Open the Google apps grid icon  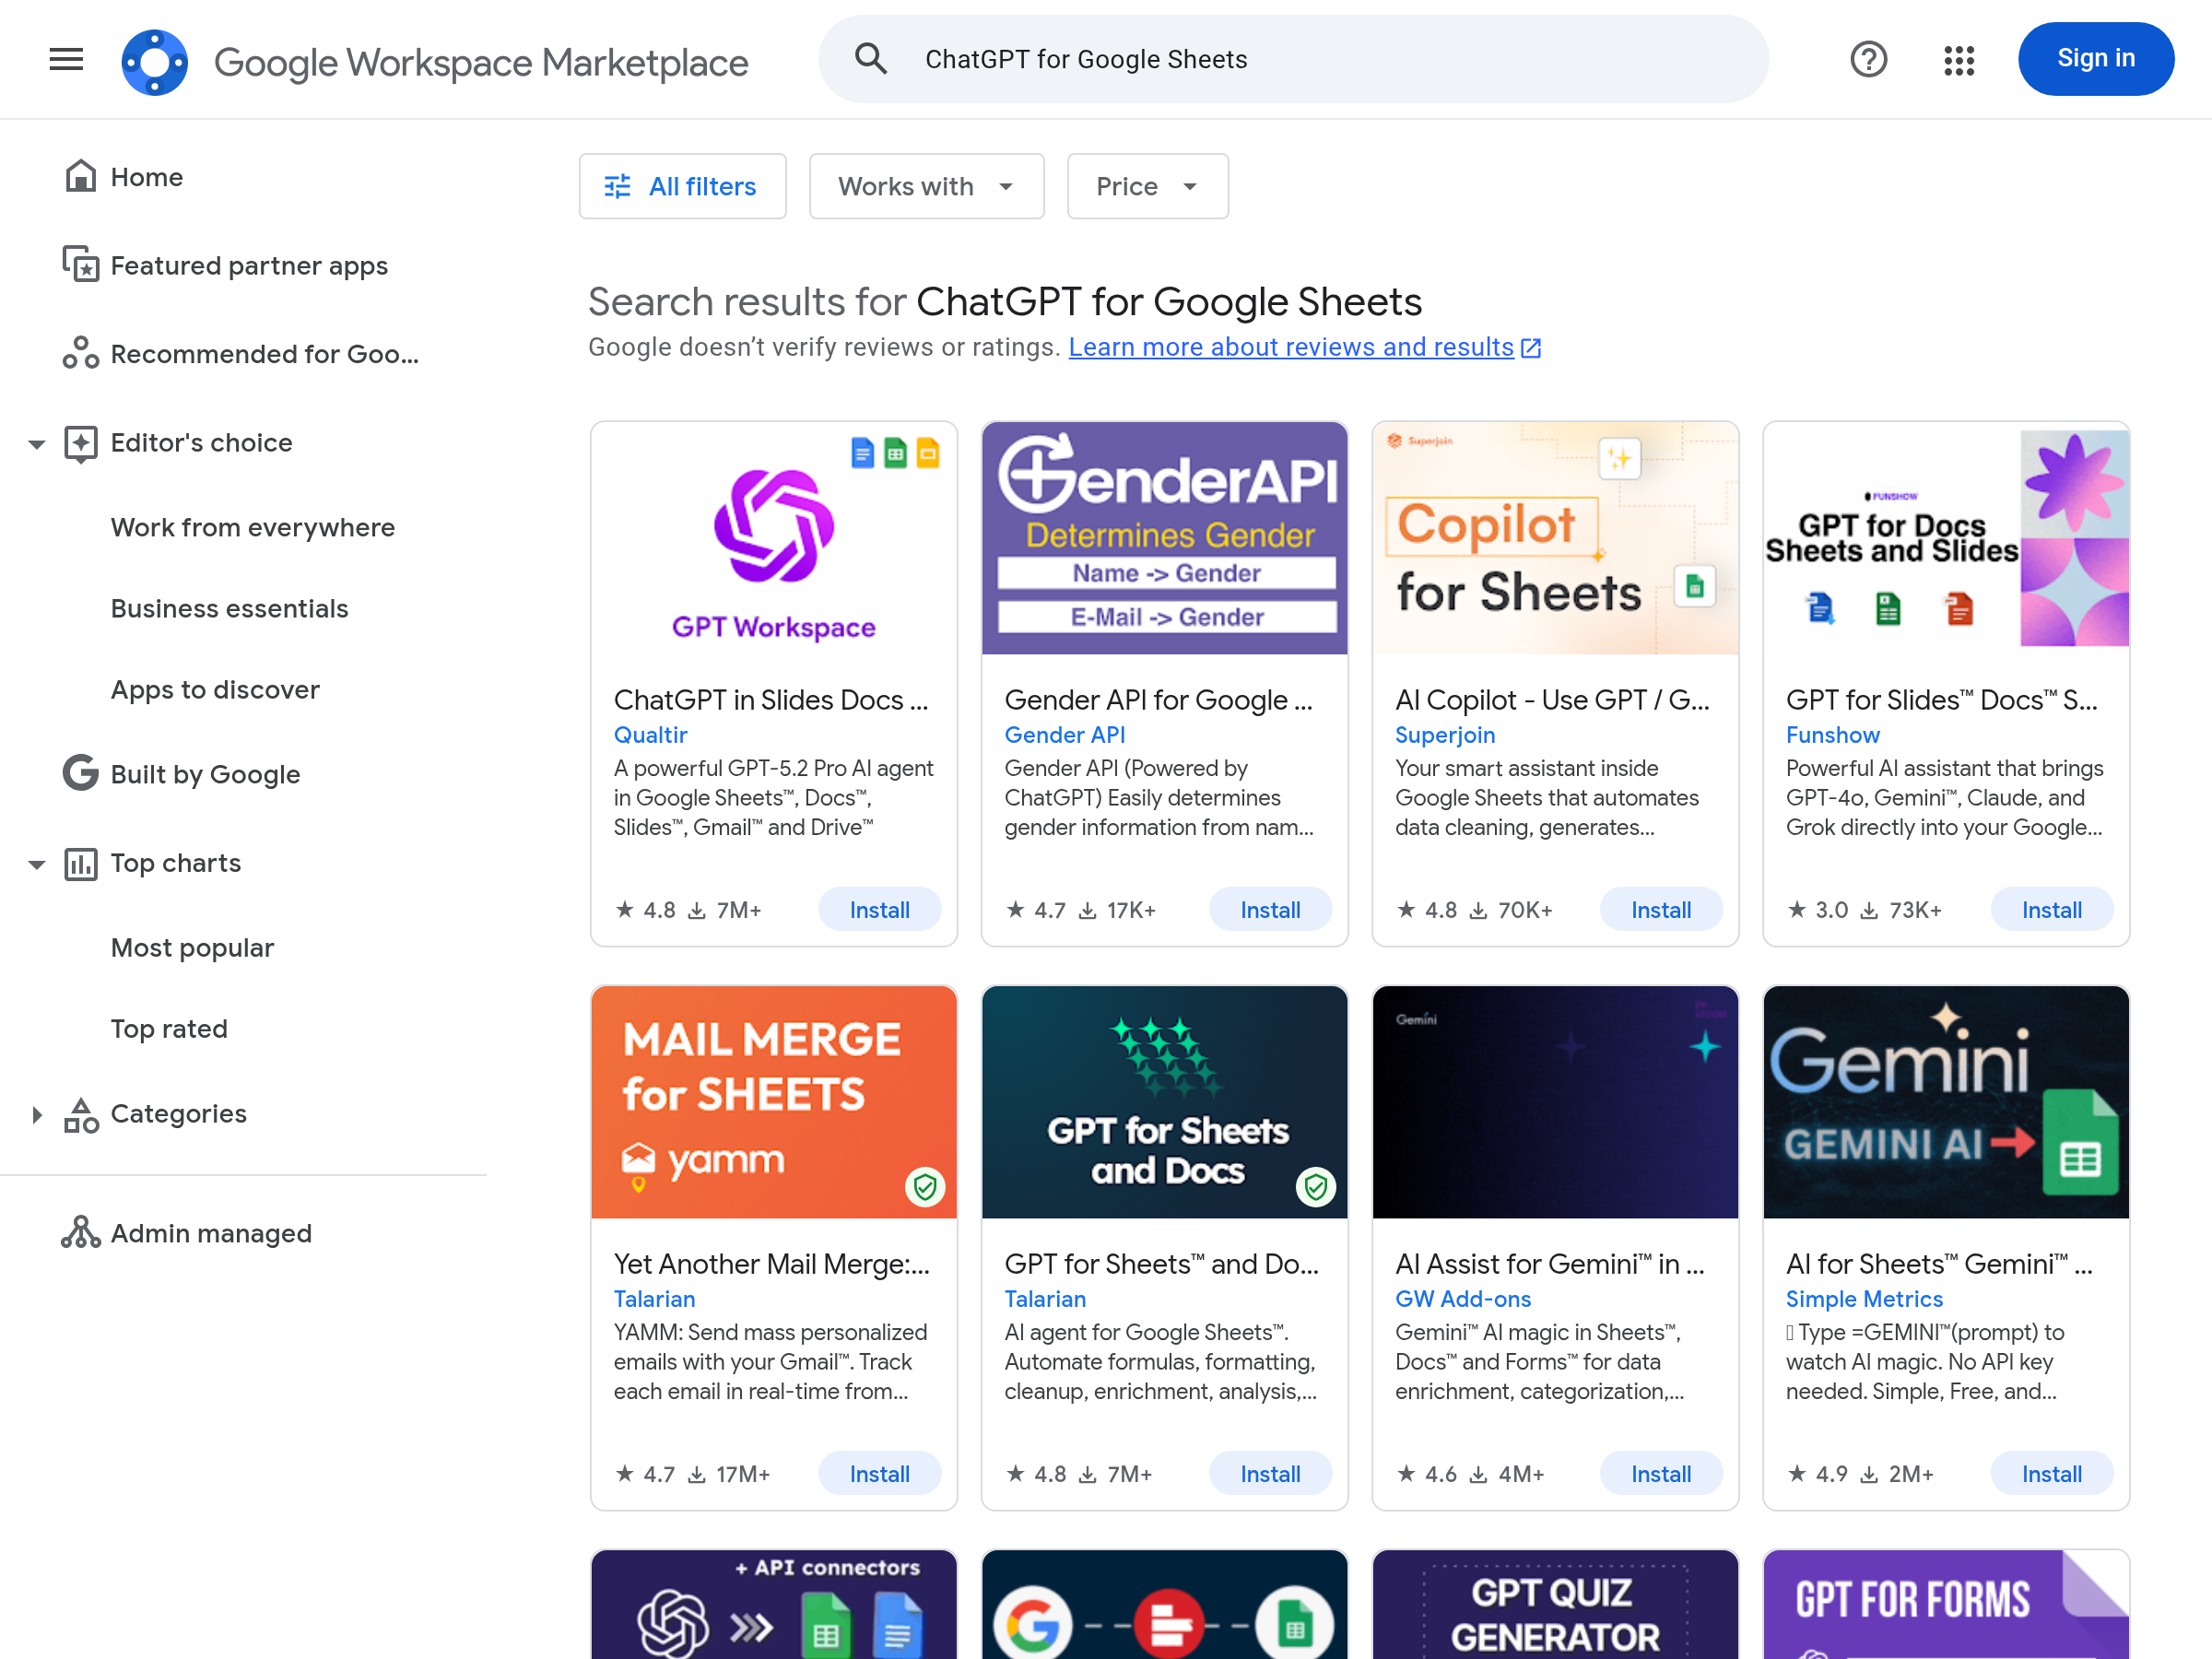click(1958, 60)
